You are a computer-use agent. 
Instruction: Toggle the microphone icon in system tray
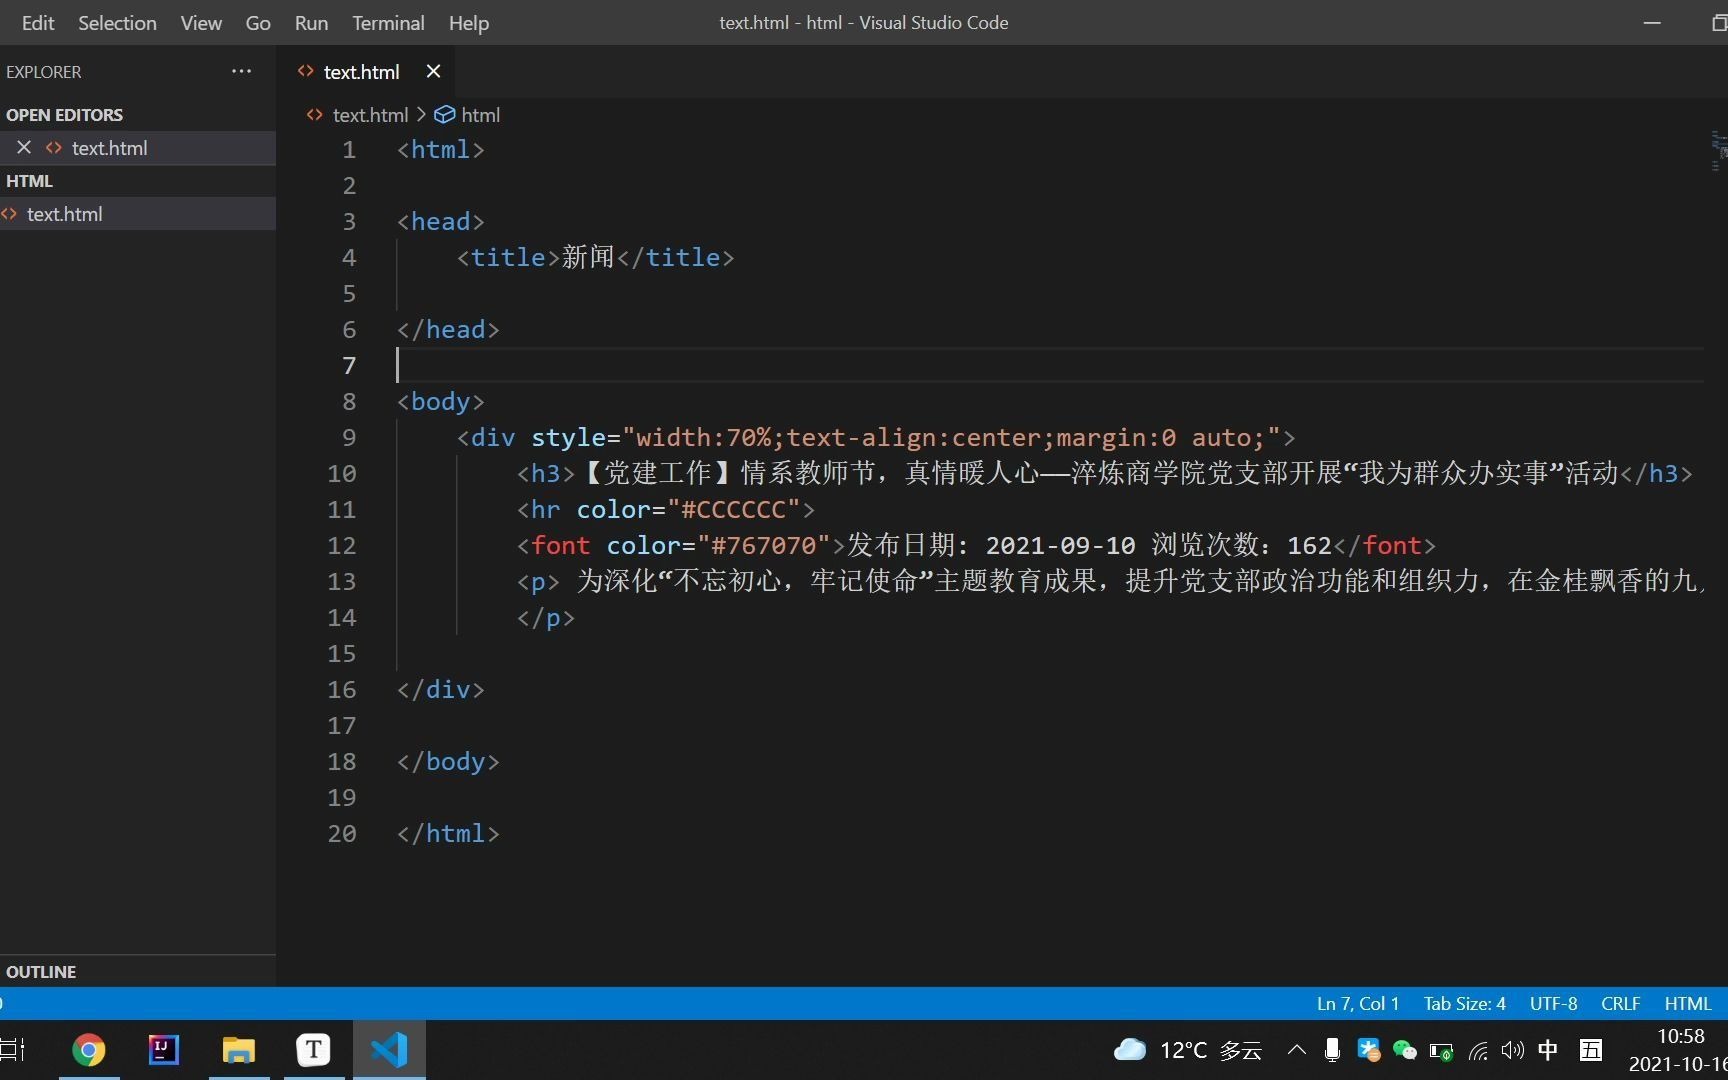point(1332,1050)
